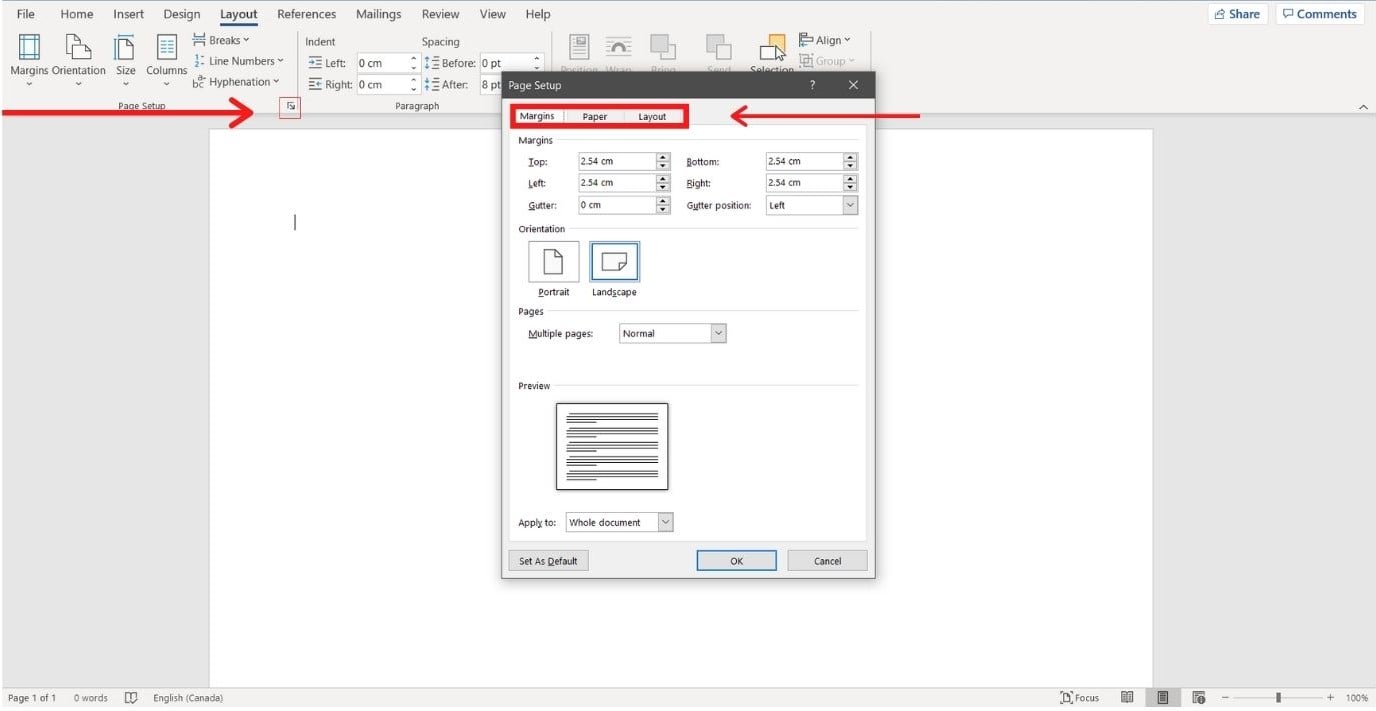Image resolution: width=1376 pixels, height=711 pixels.
Task: Switch to the Home ribbon tab
Action: [x=77, y=14]
